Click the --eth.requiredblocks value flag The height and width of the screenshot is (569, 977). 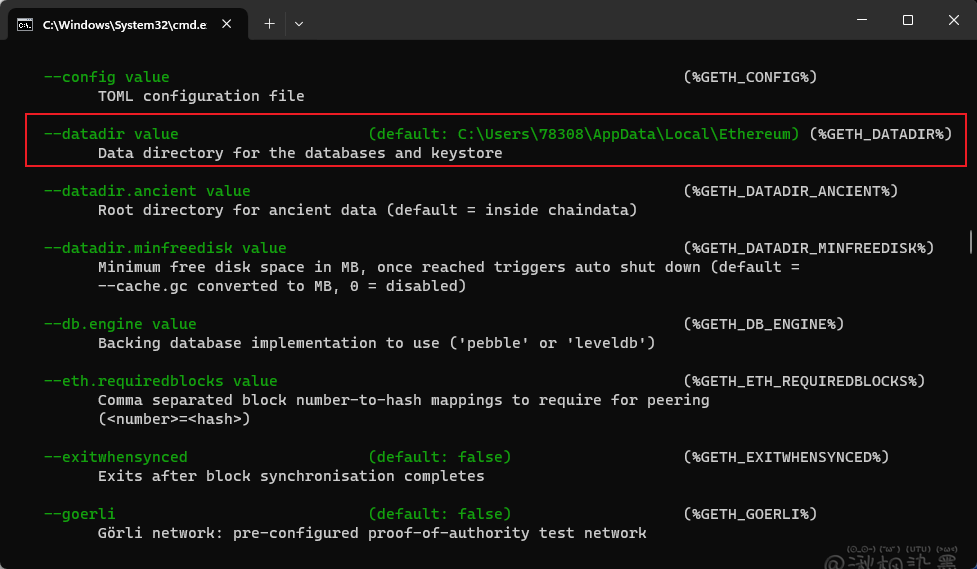click(160, 381)
